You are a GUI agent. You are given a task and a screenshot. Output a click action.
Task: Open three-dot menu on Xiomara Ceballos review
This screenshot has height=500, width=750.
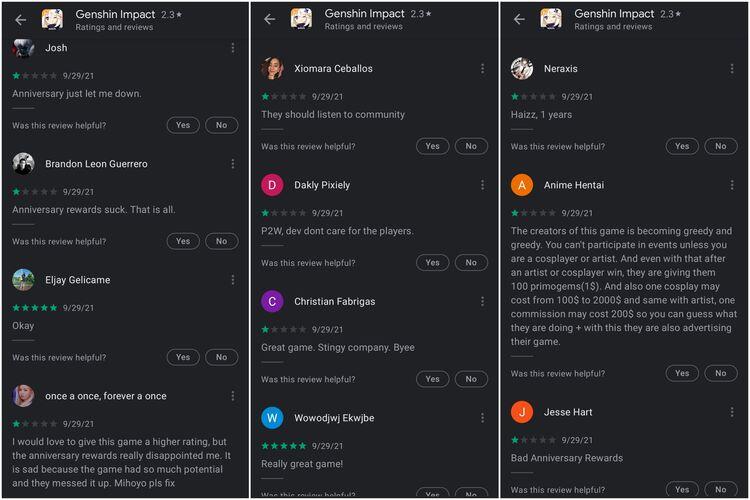click(x=483, y=69)
